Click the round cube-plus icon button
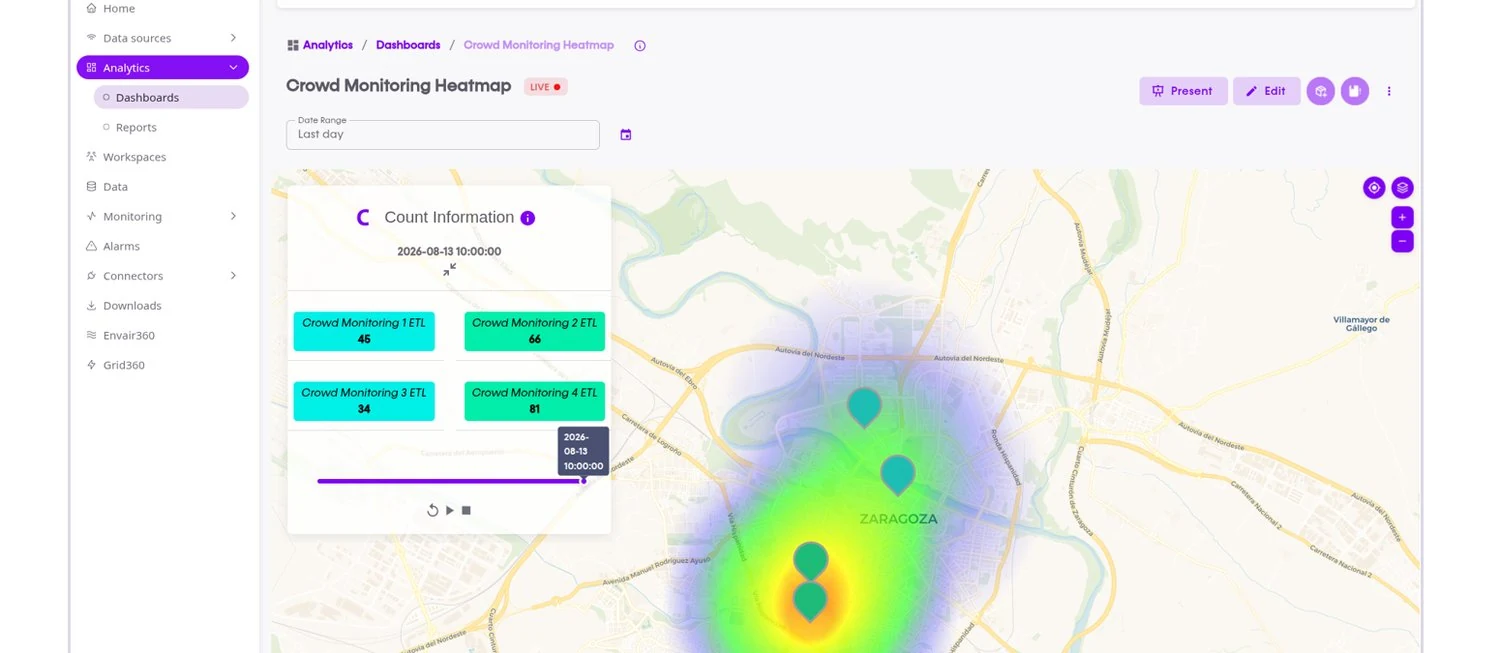 [1321, 91]
